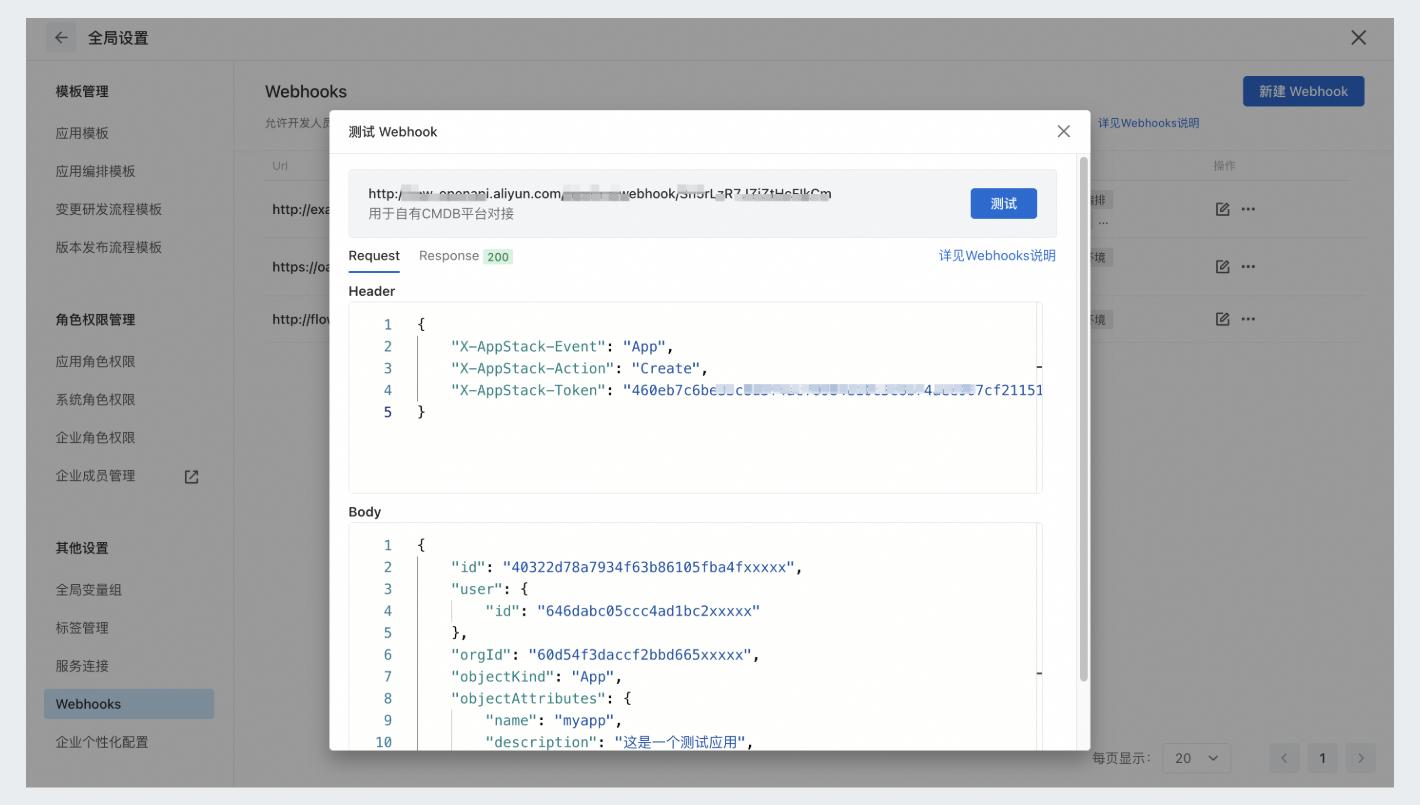Switch to the Request tab
This screenshot has height=805, width=1420.
click(x=374, y=256)
